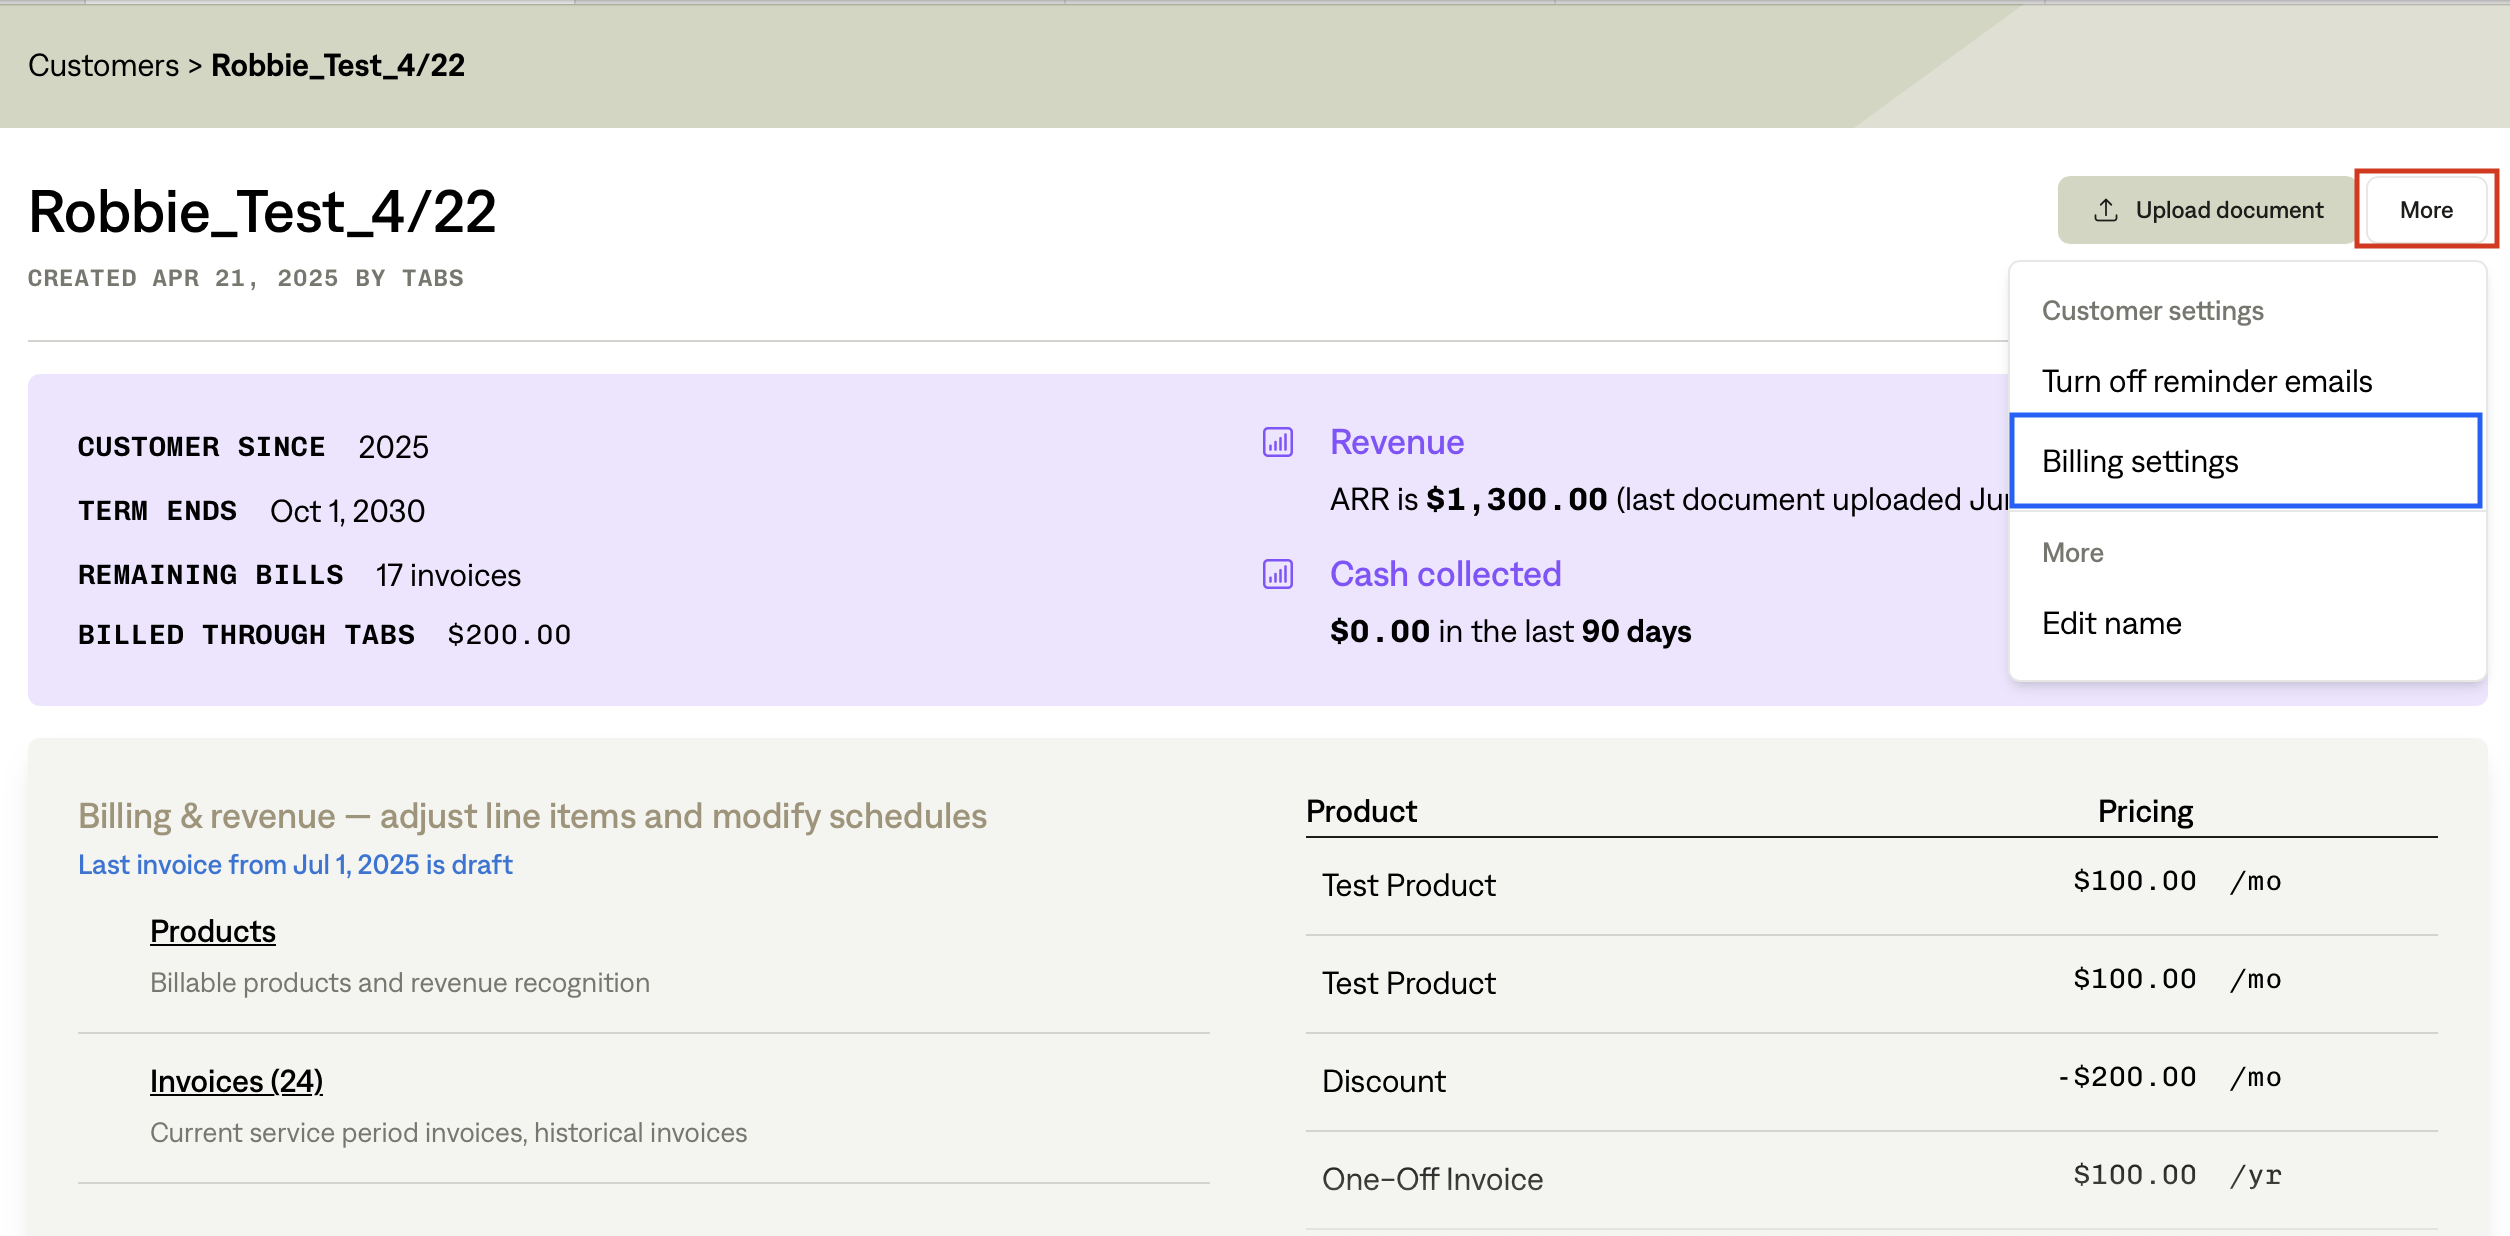Click Edit name in the More menu
Image resolution: width=2510 pixels, height=1236 pixels.
coord(2110,622)
